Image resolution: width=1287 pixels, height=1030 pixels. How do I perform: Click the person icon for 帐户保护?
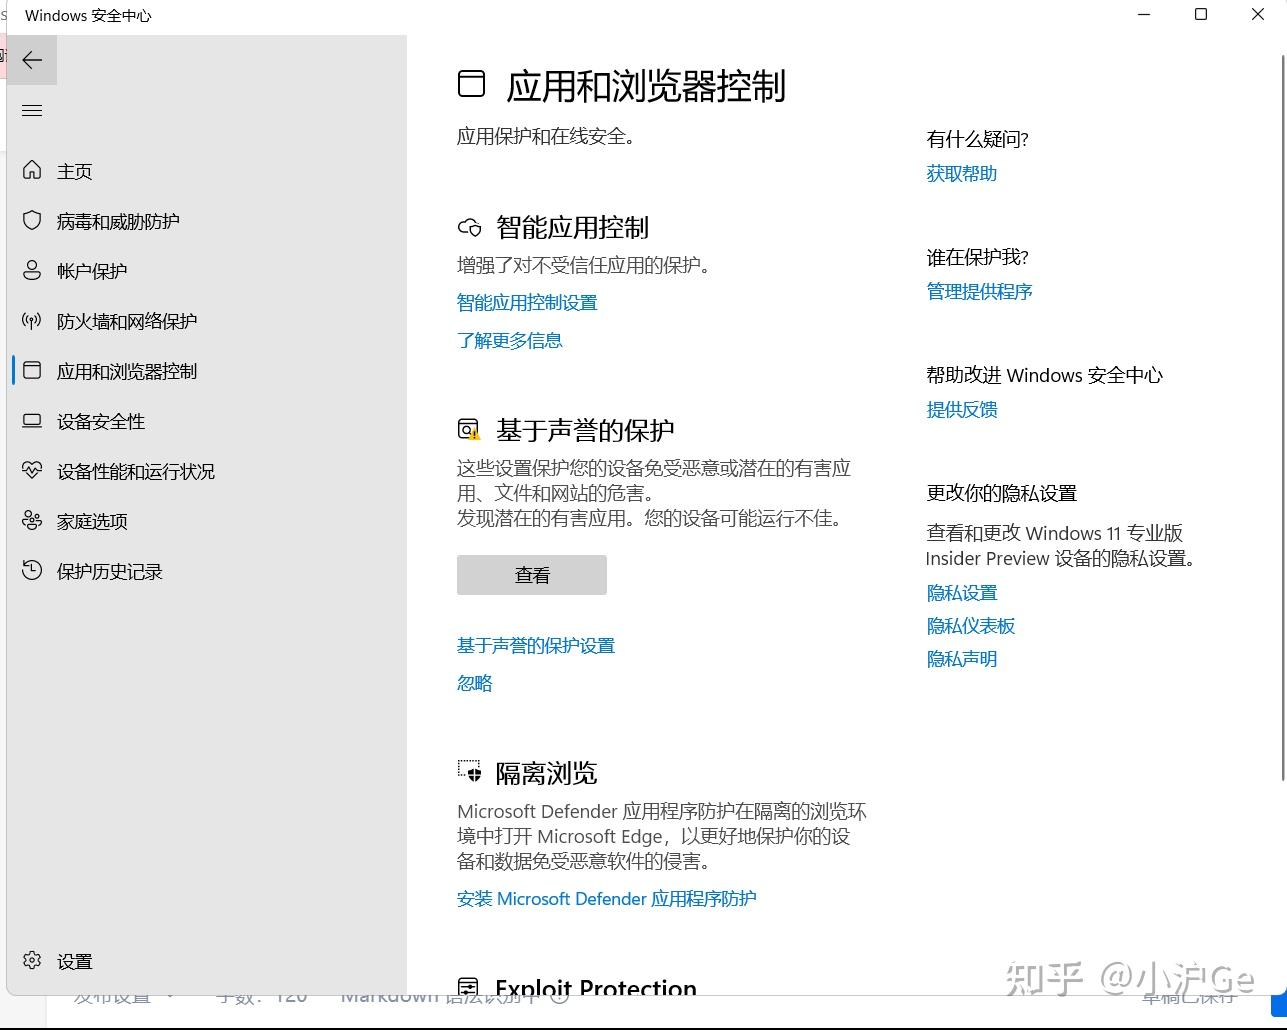coord(32,270)
